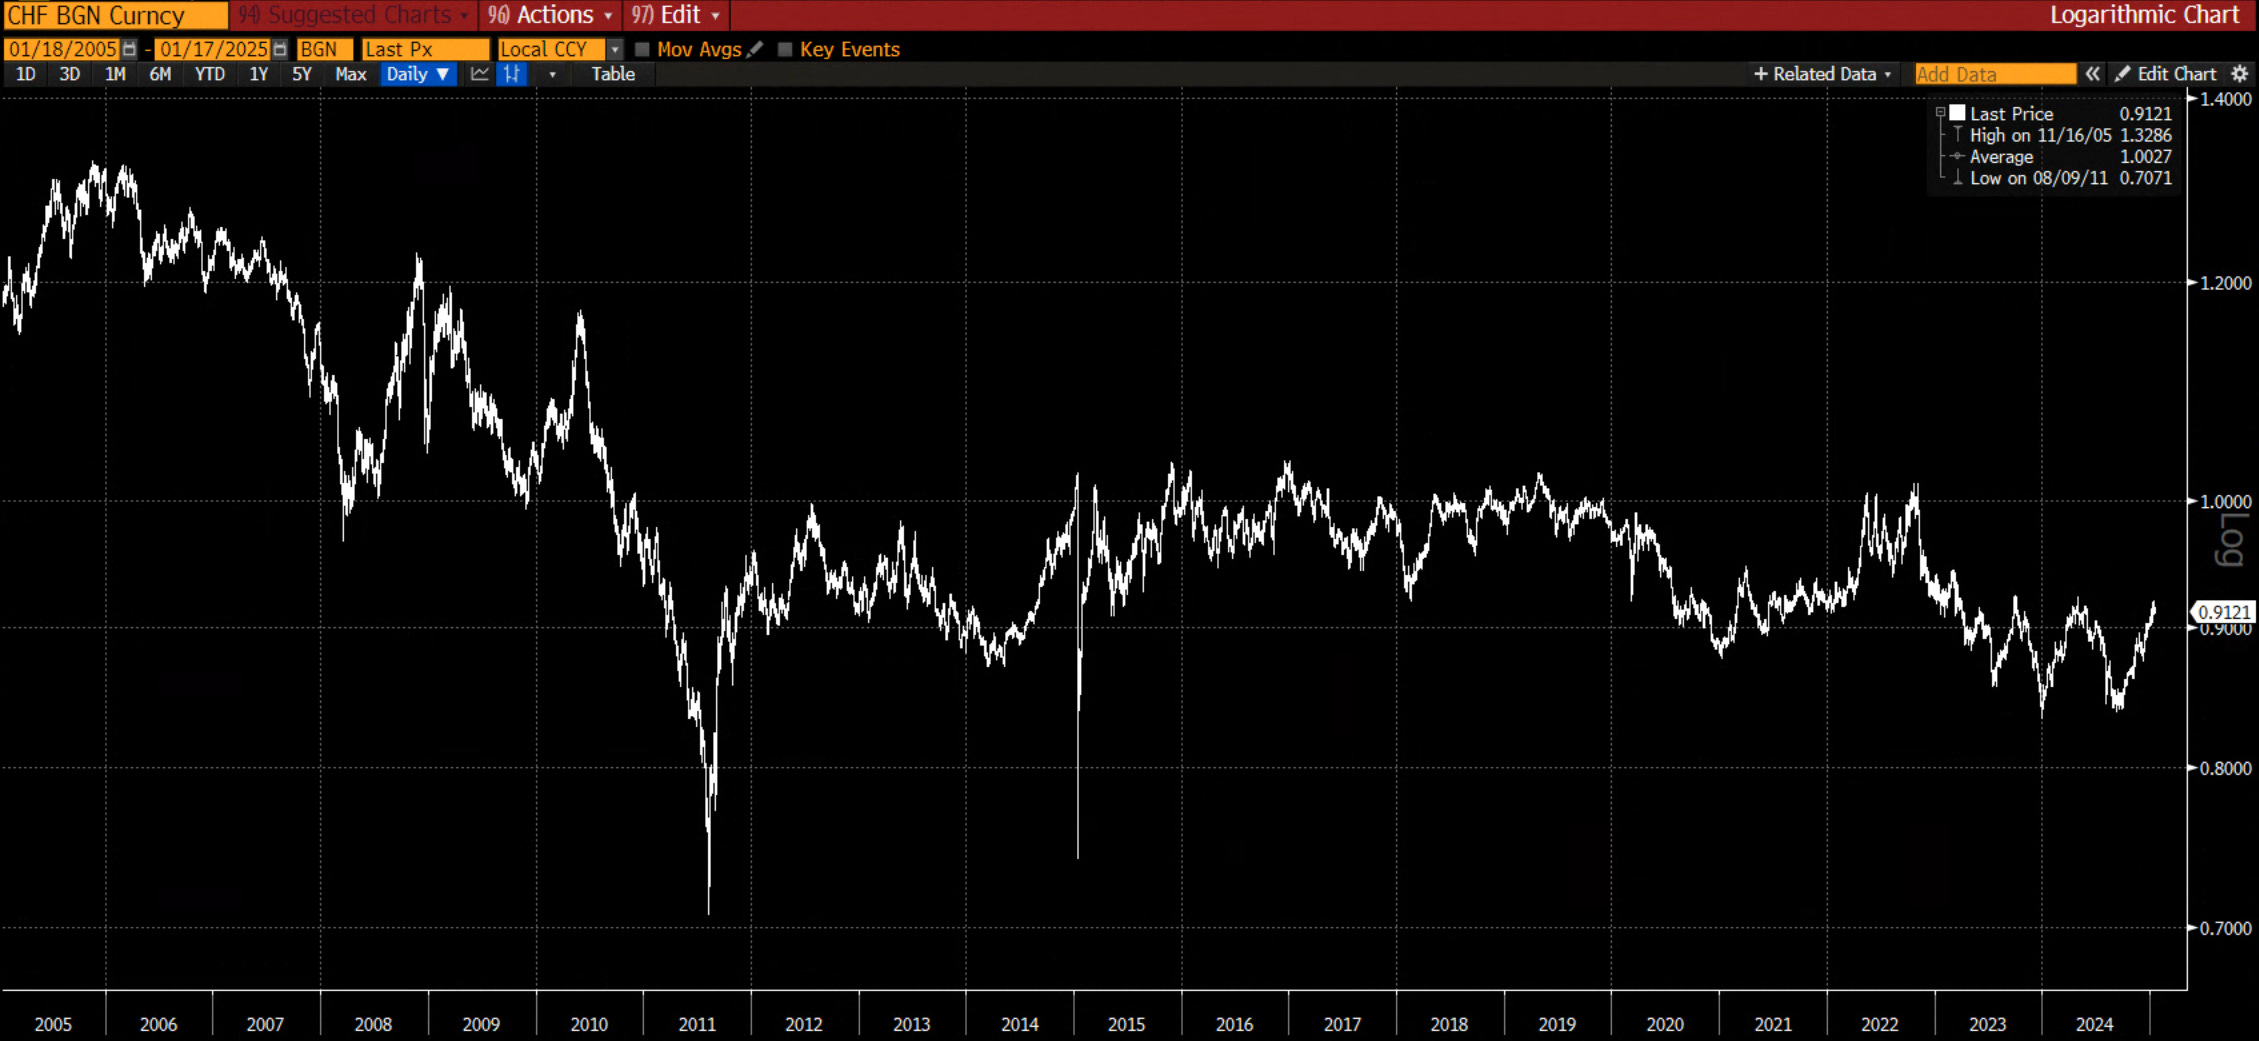Click the 0.8000 y-axis label
The width and height of the screenshot is (2259, 1041).
coord(2225,768)
